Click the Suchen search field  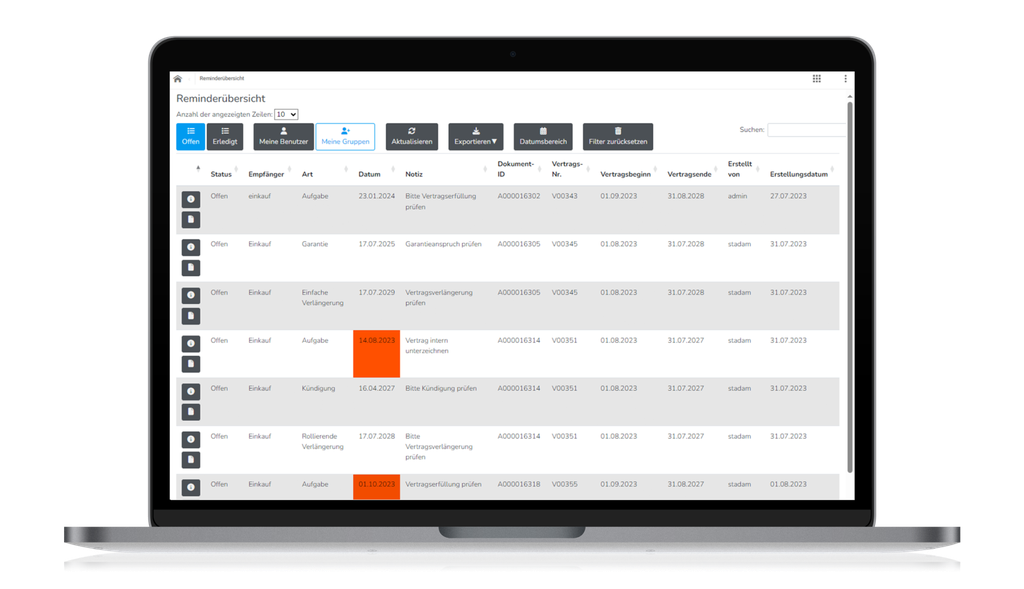(807, 130)
